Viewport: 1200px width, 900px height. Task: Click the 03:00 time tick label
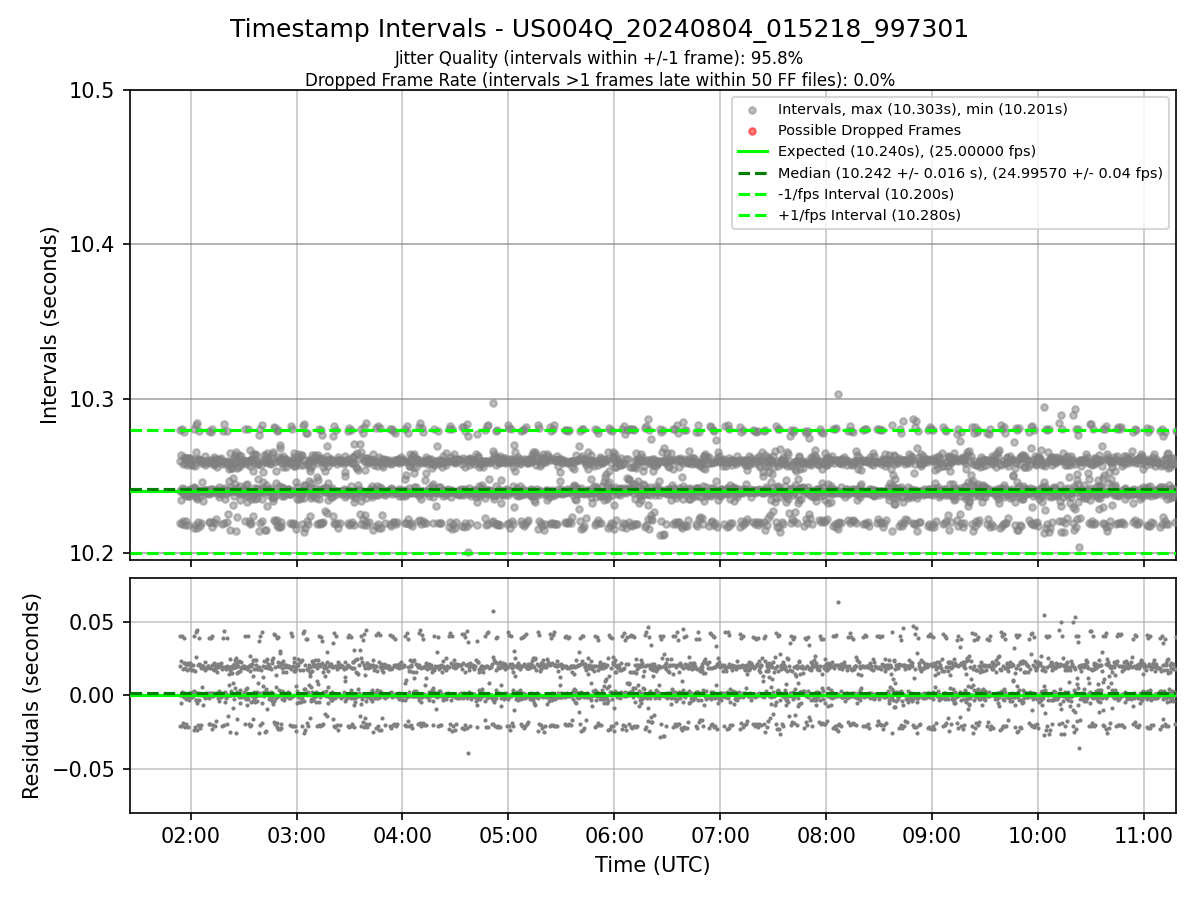click(296, 835)
